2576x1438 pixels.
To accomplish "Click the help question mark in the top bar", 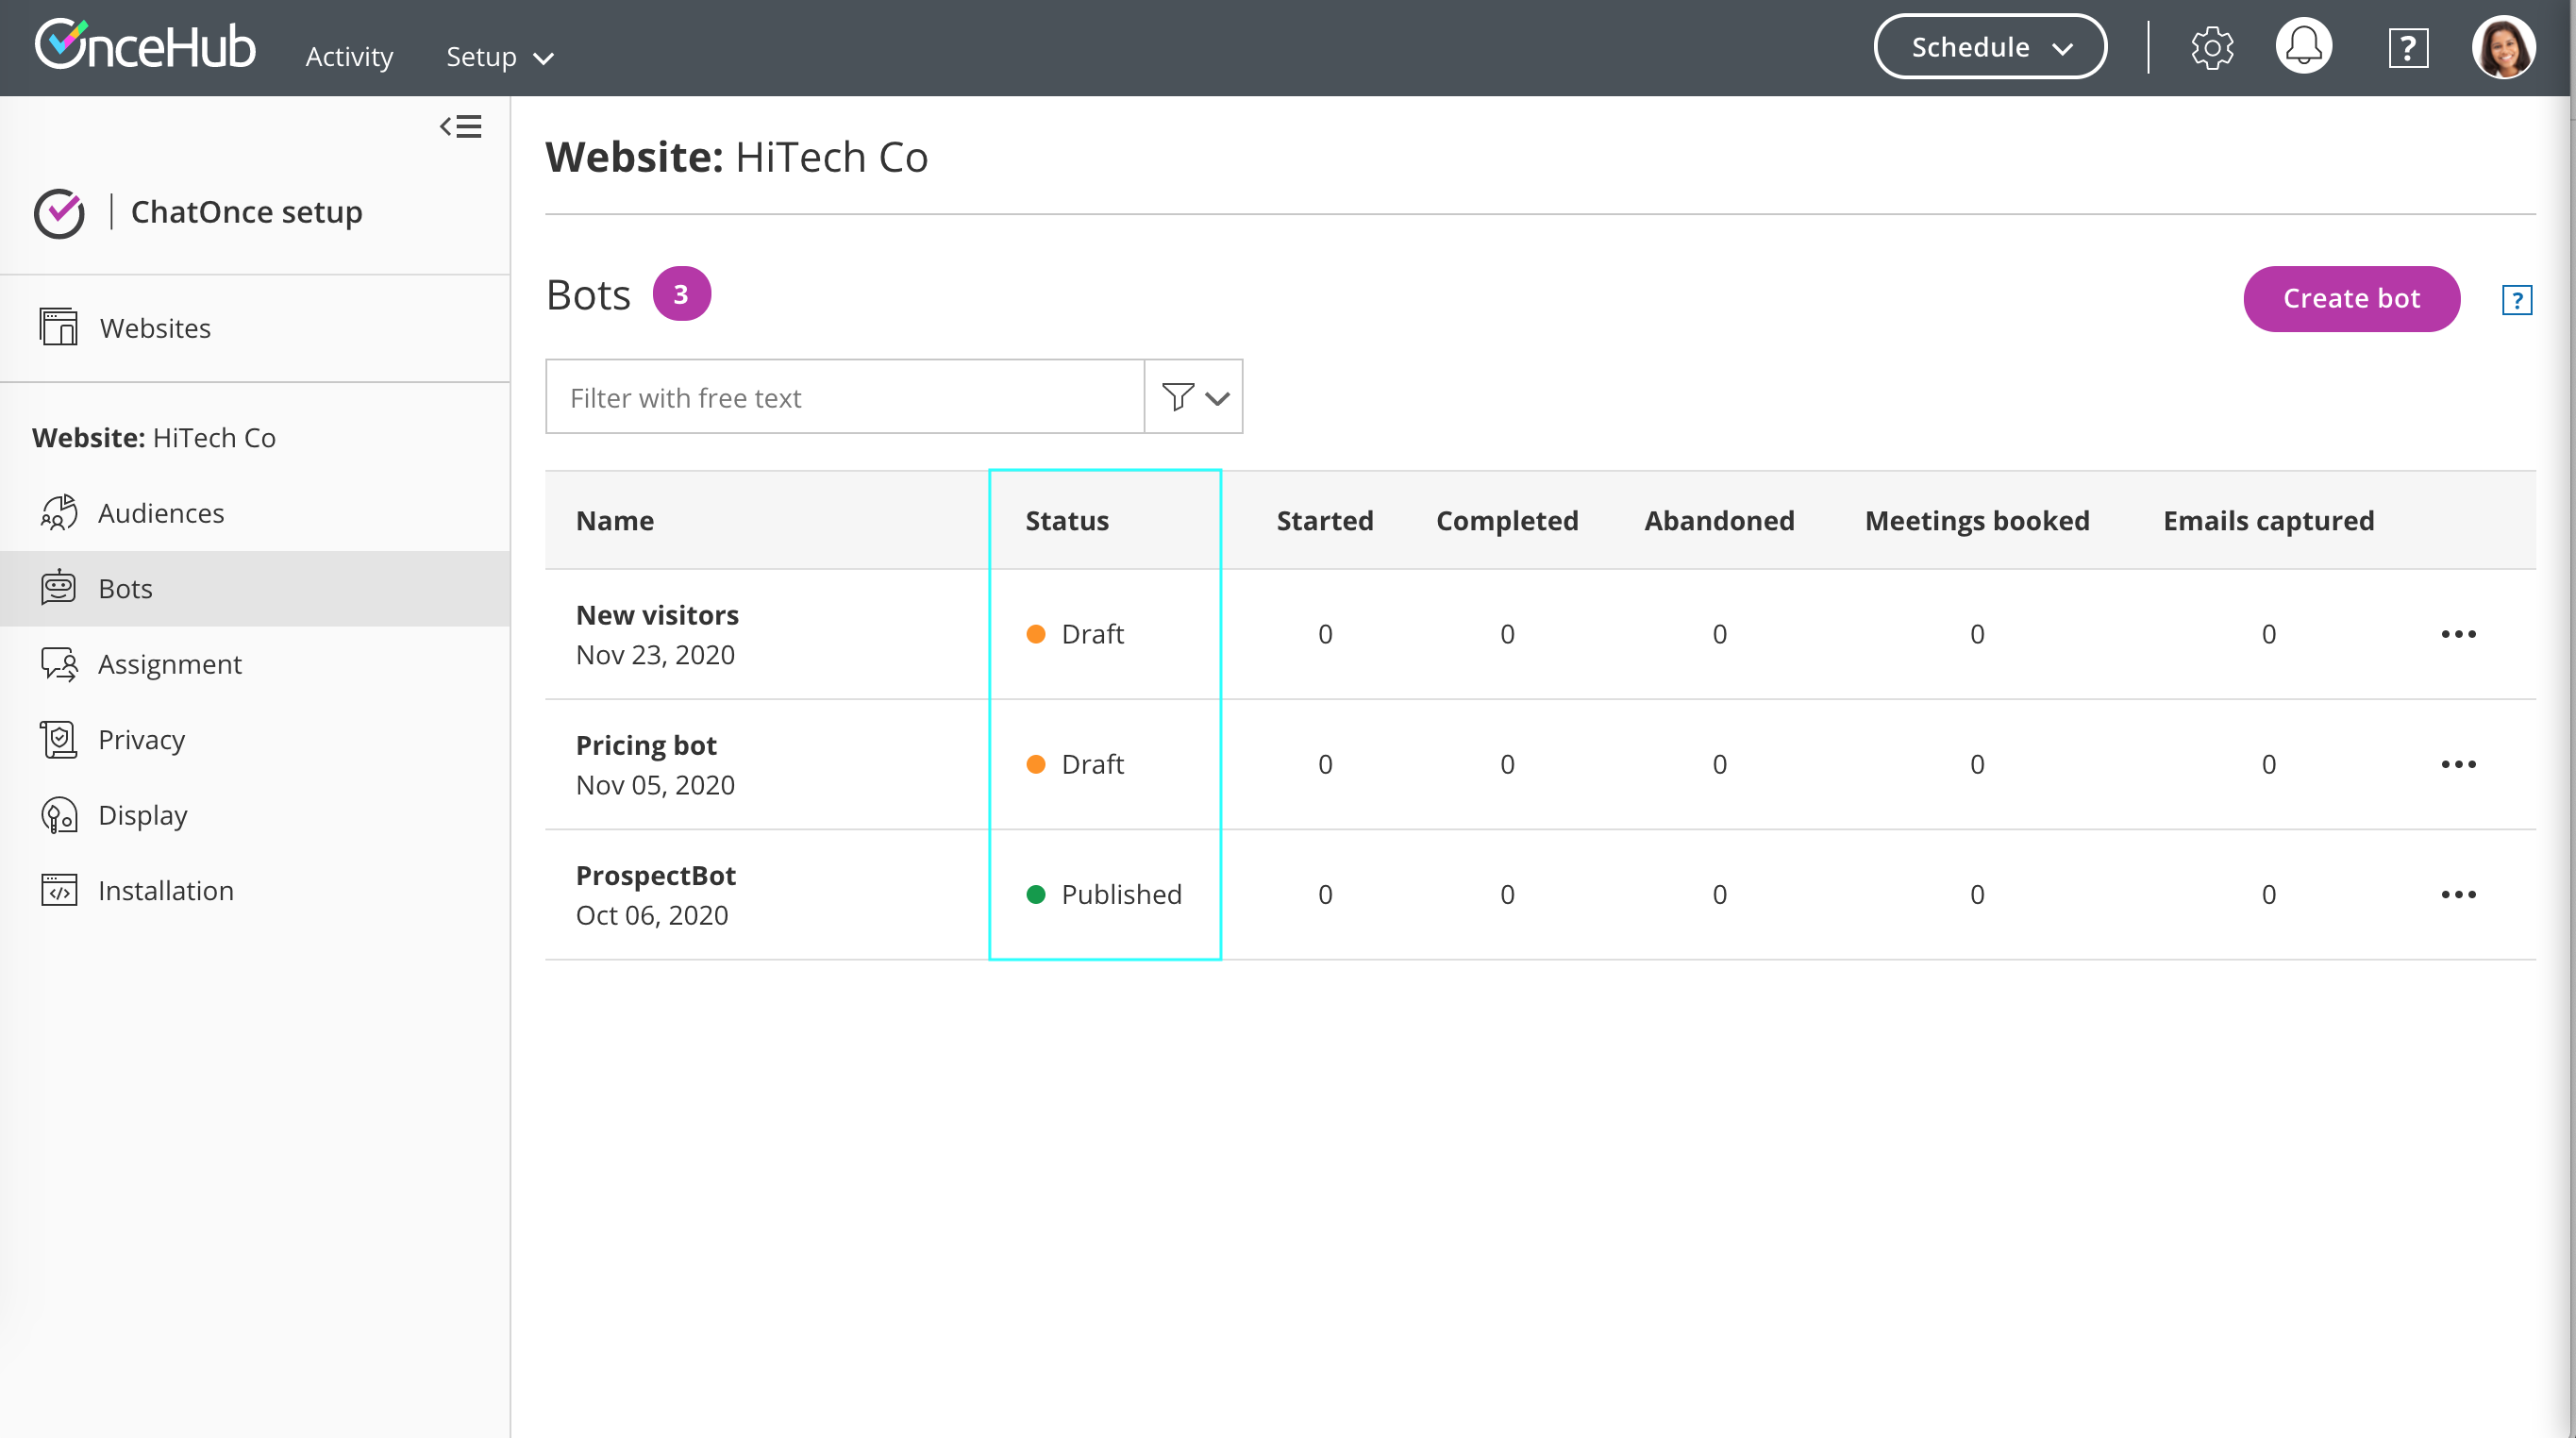I will (2407, 48).
